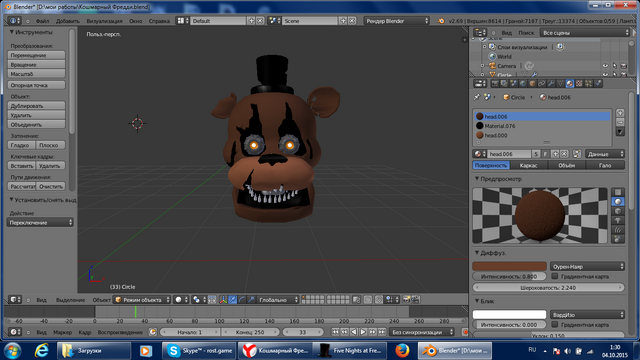The height and width of the screenshot is (360, 640).
Task: Open the Modifiers wrench properties tab
Action: [551, 84]
